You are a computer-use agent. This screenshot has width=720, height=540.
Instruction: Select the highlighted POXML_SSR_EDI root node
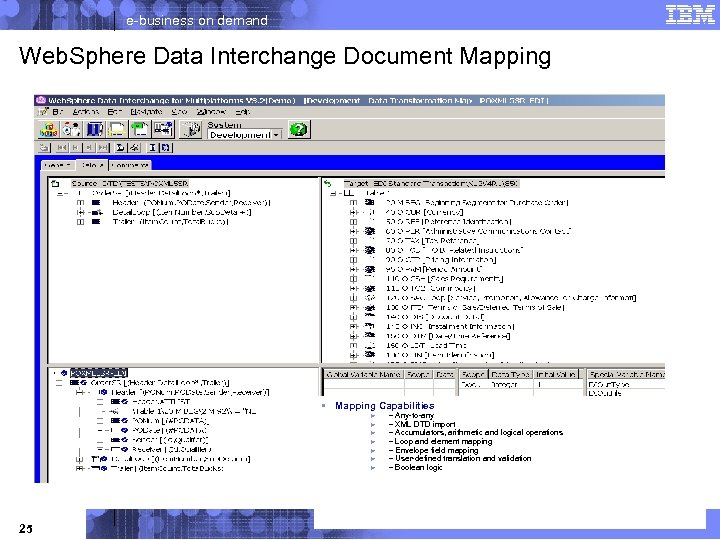99,373
